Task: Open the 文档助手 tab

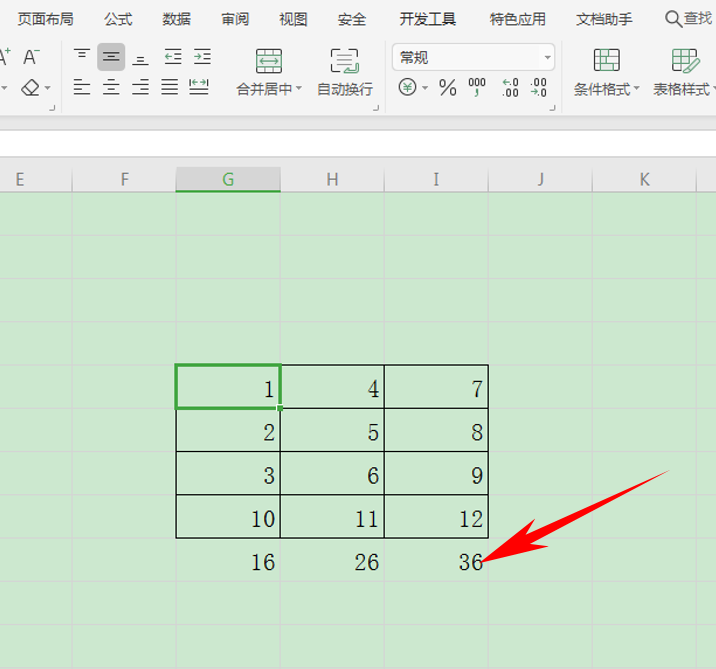Action: pos(604,19)
